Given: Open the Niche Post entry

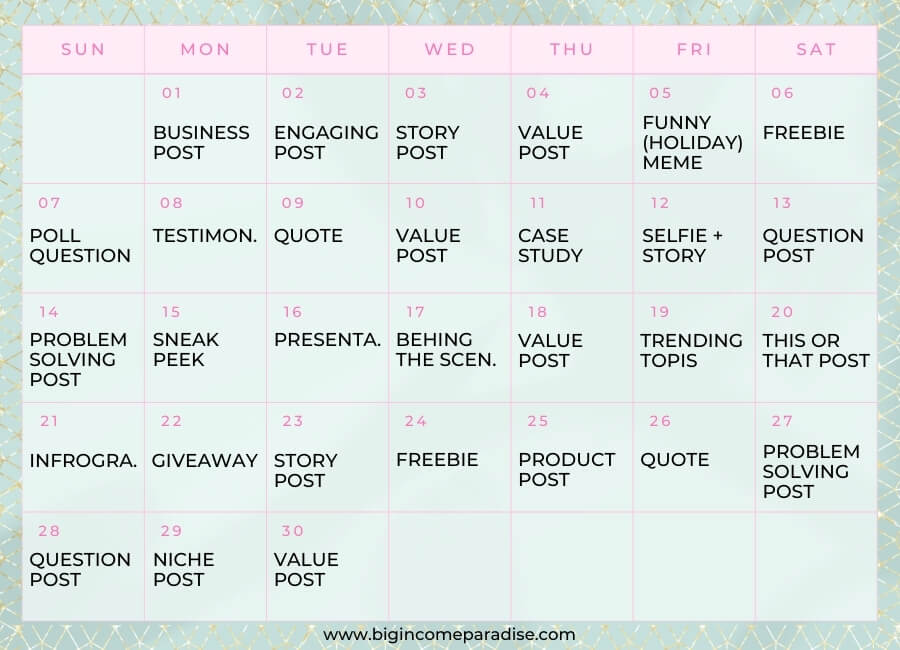Looking at the screenshot, I should pyautogui.click(x=183, y=569).
